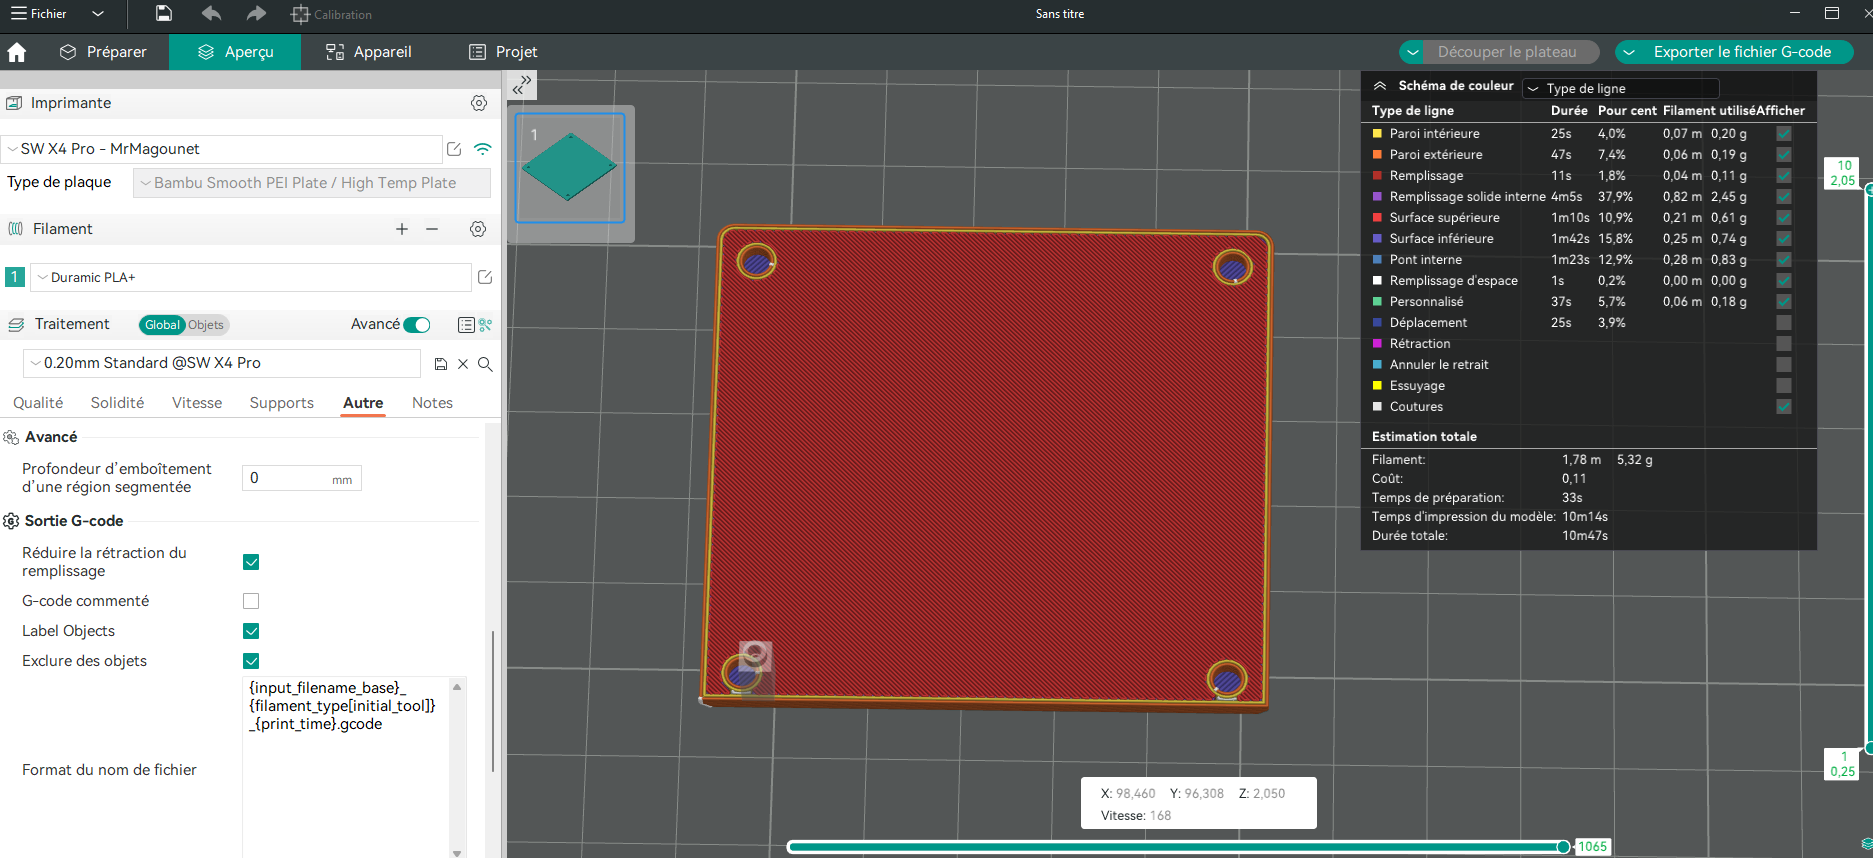Expand the dropdown arrow next to Fichier

[x=98, y=14]
